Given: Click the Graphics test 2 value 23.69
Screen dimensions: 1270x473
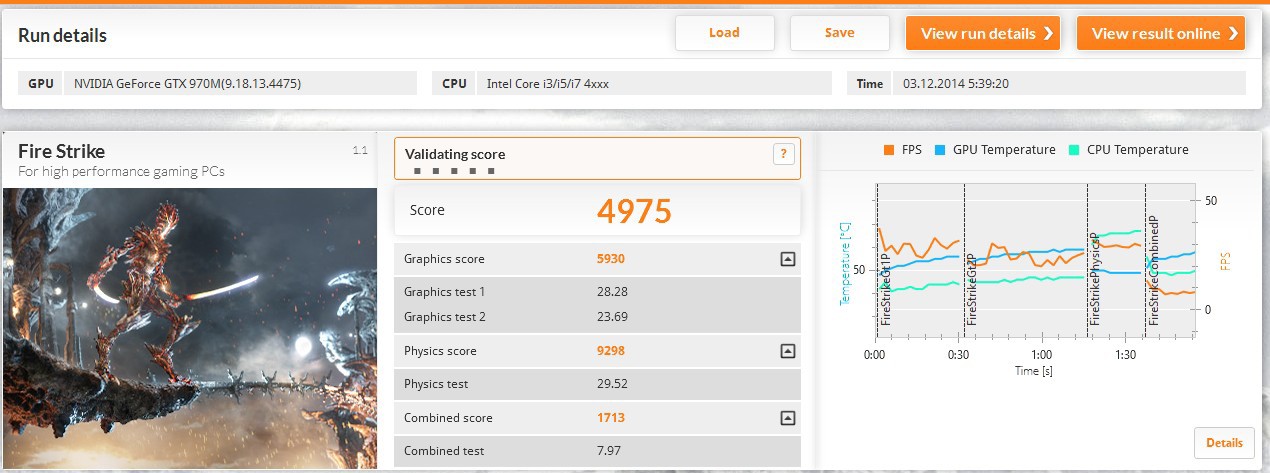Looking at the screenshot, I should coord(612,317).
